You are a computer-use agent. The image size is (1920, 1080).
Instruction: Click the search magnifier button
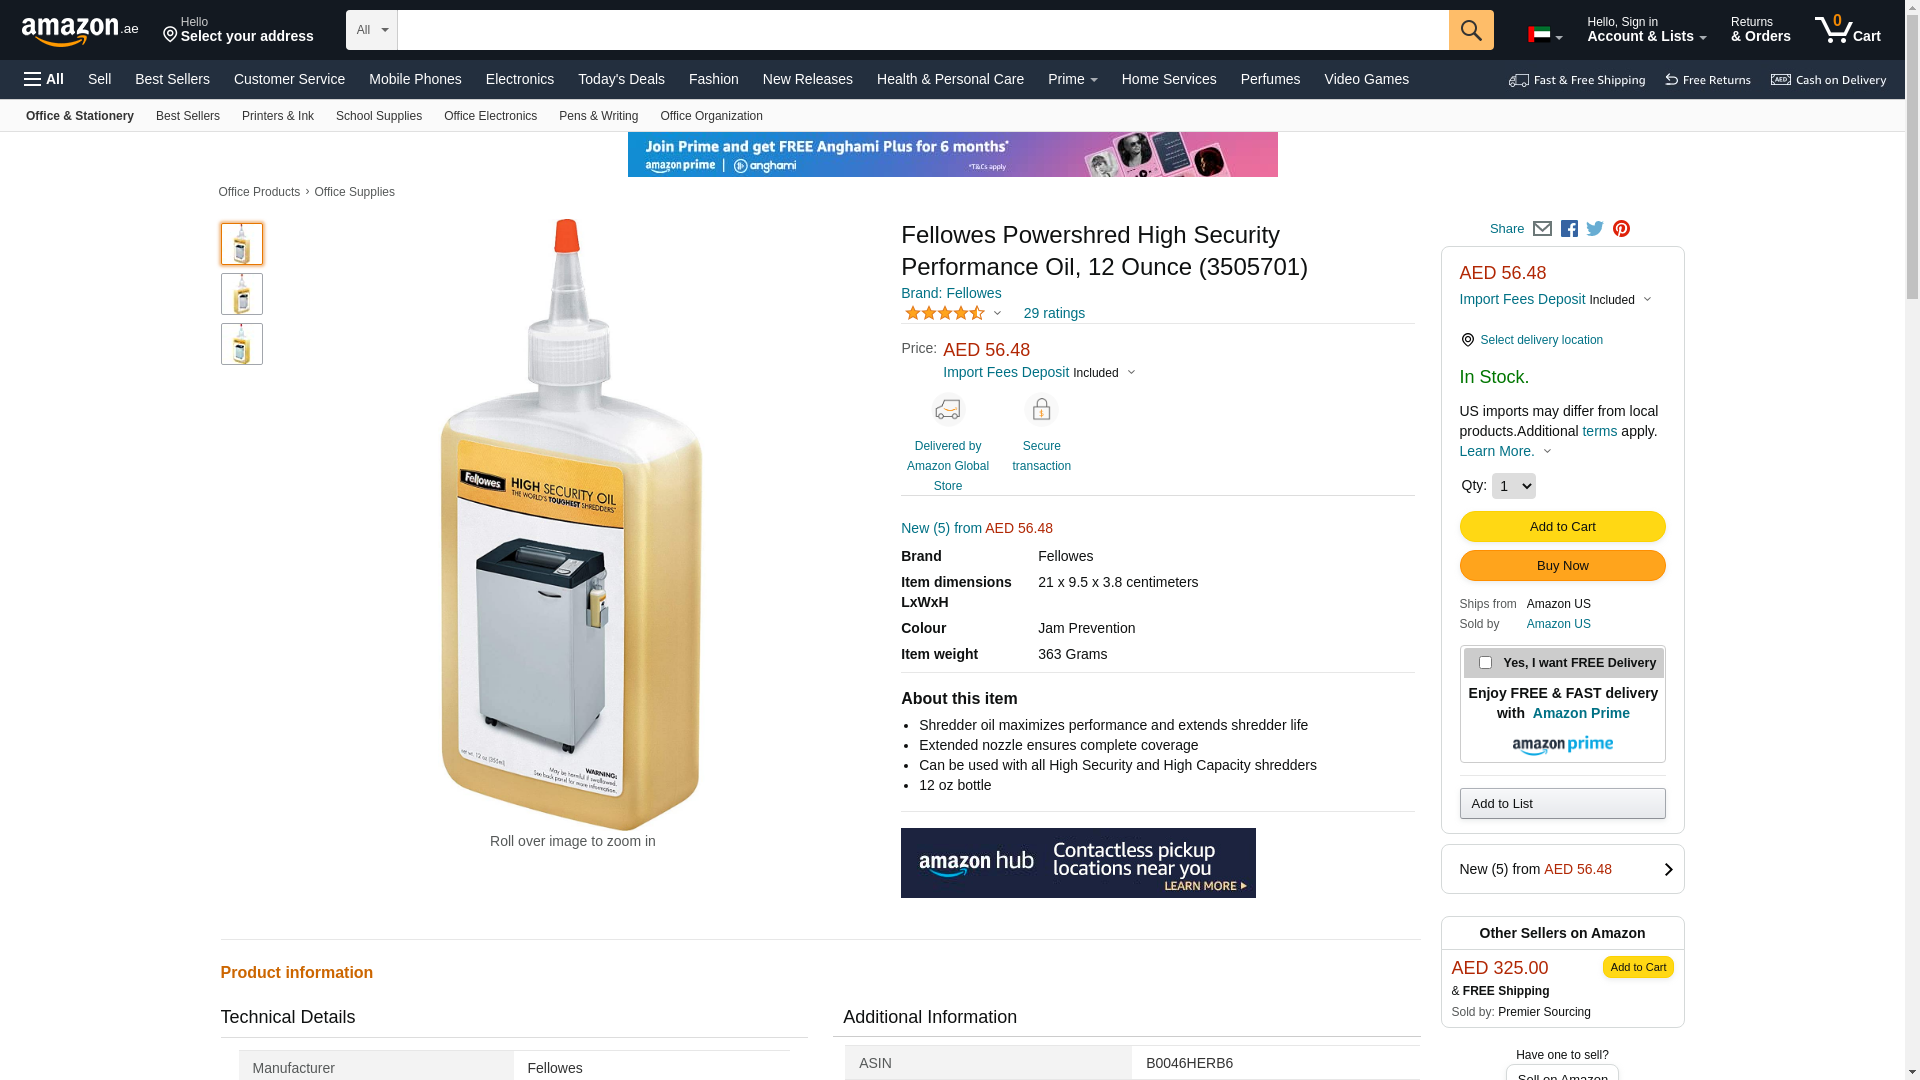click(1470, 30)
